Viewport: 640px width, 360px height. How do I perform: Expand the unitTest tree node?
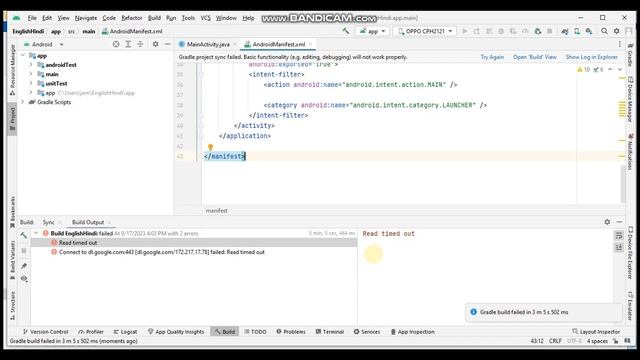(x=31, y=83)
